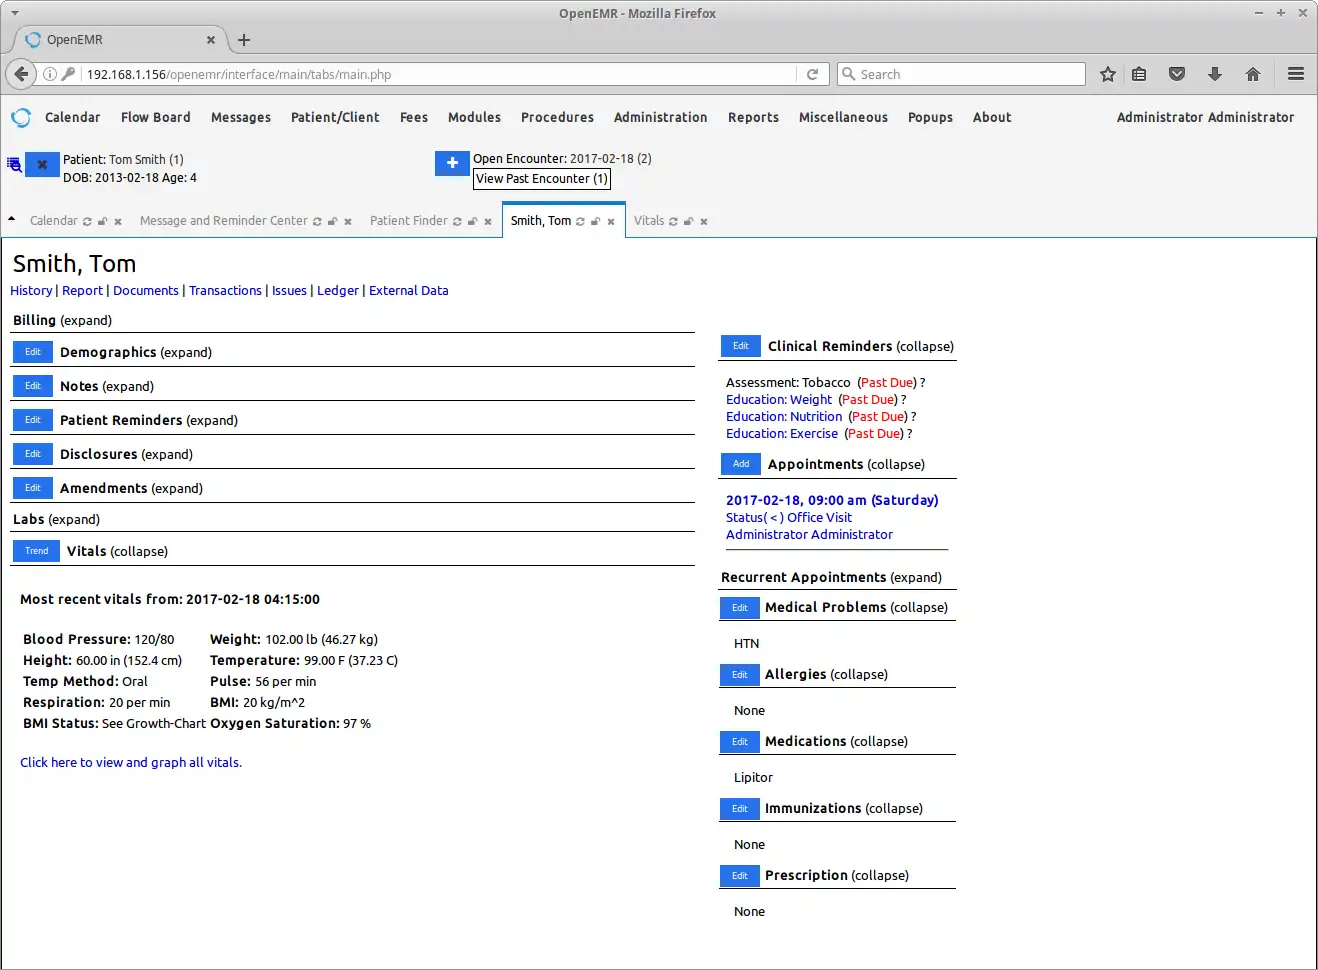Image resolution: width=1318 pixels, height=970 pixels.
Task: Toggle the padlock on the Patient Finder tab
Action: coord(472,221)
